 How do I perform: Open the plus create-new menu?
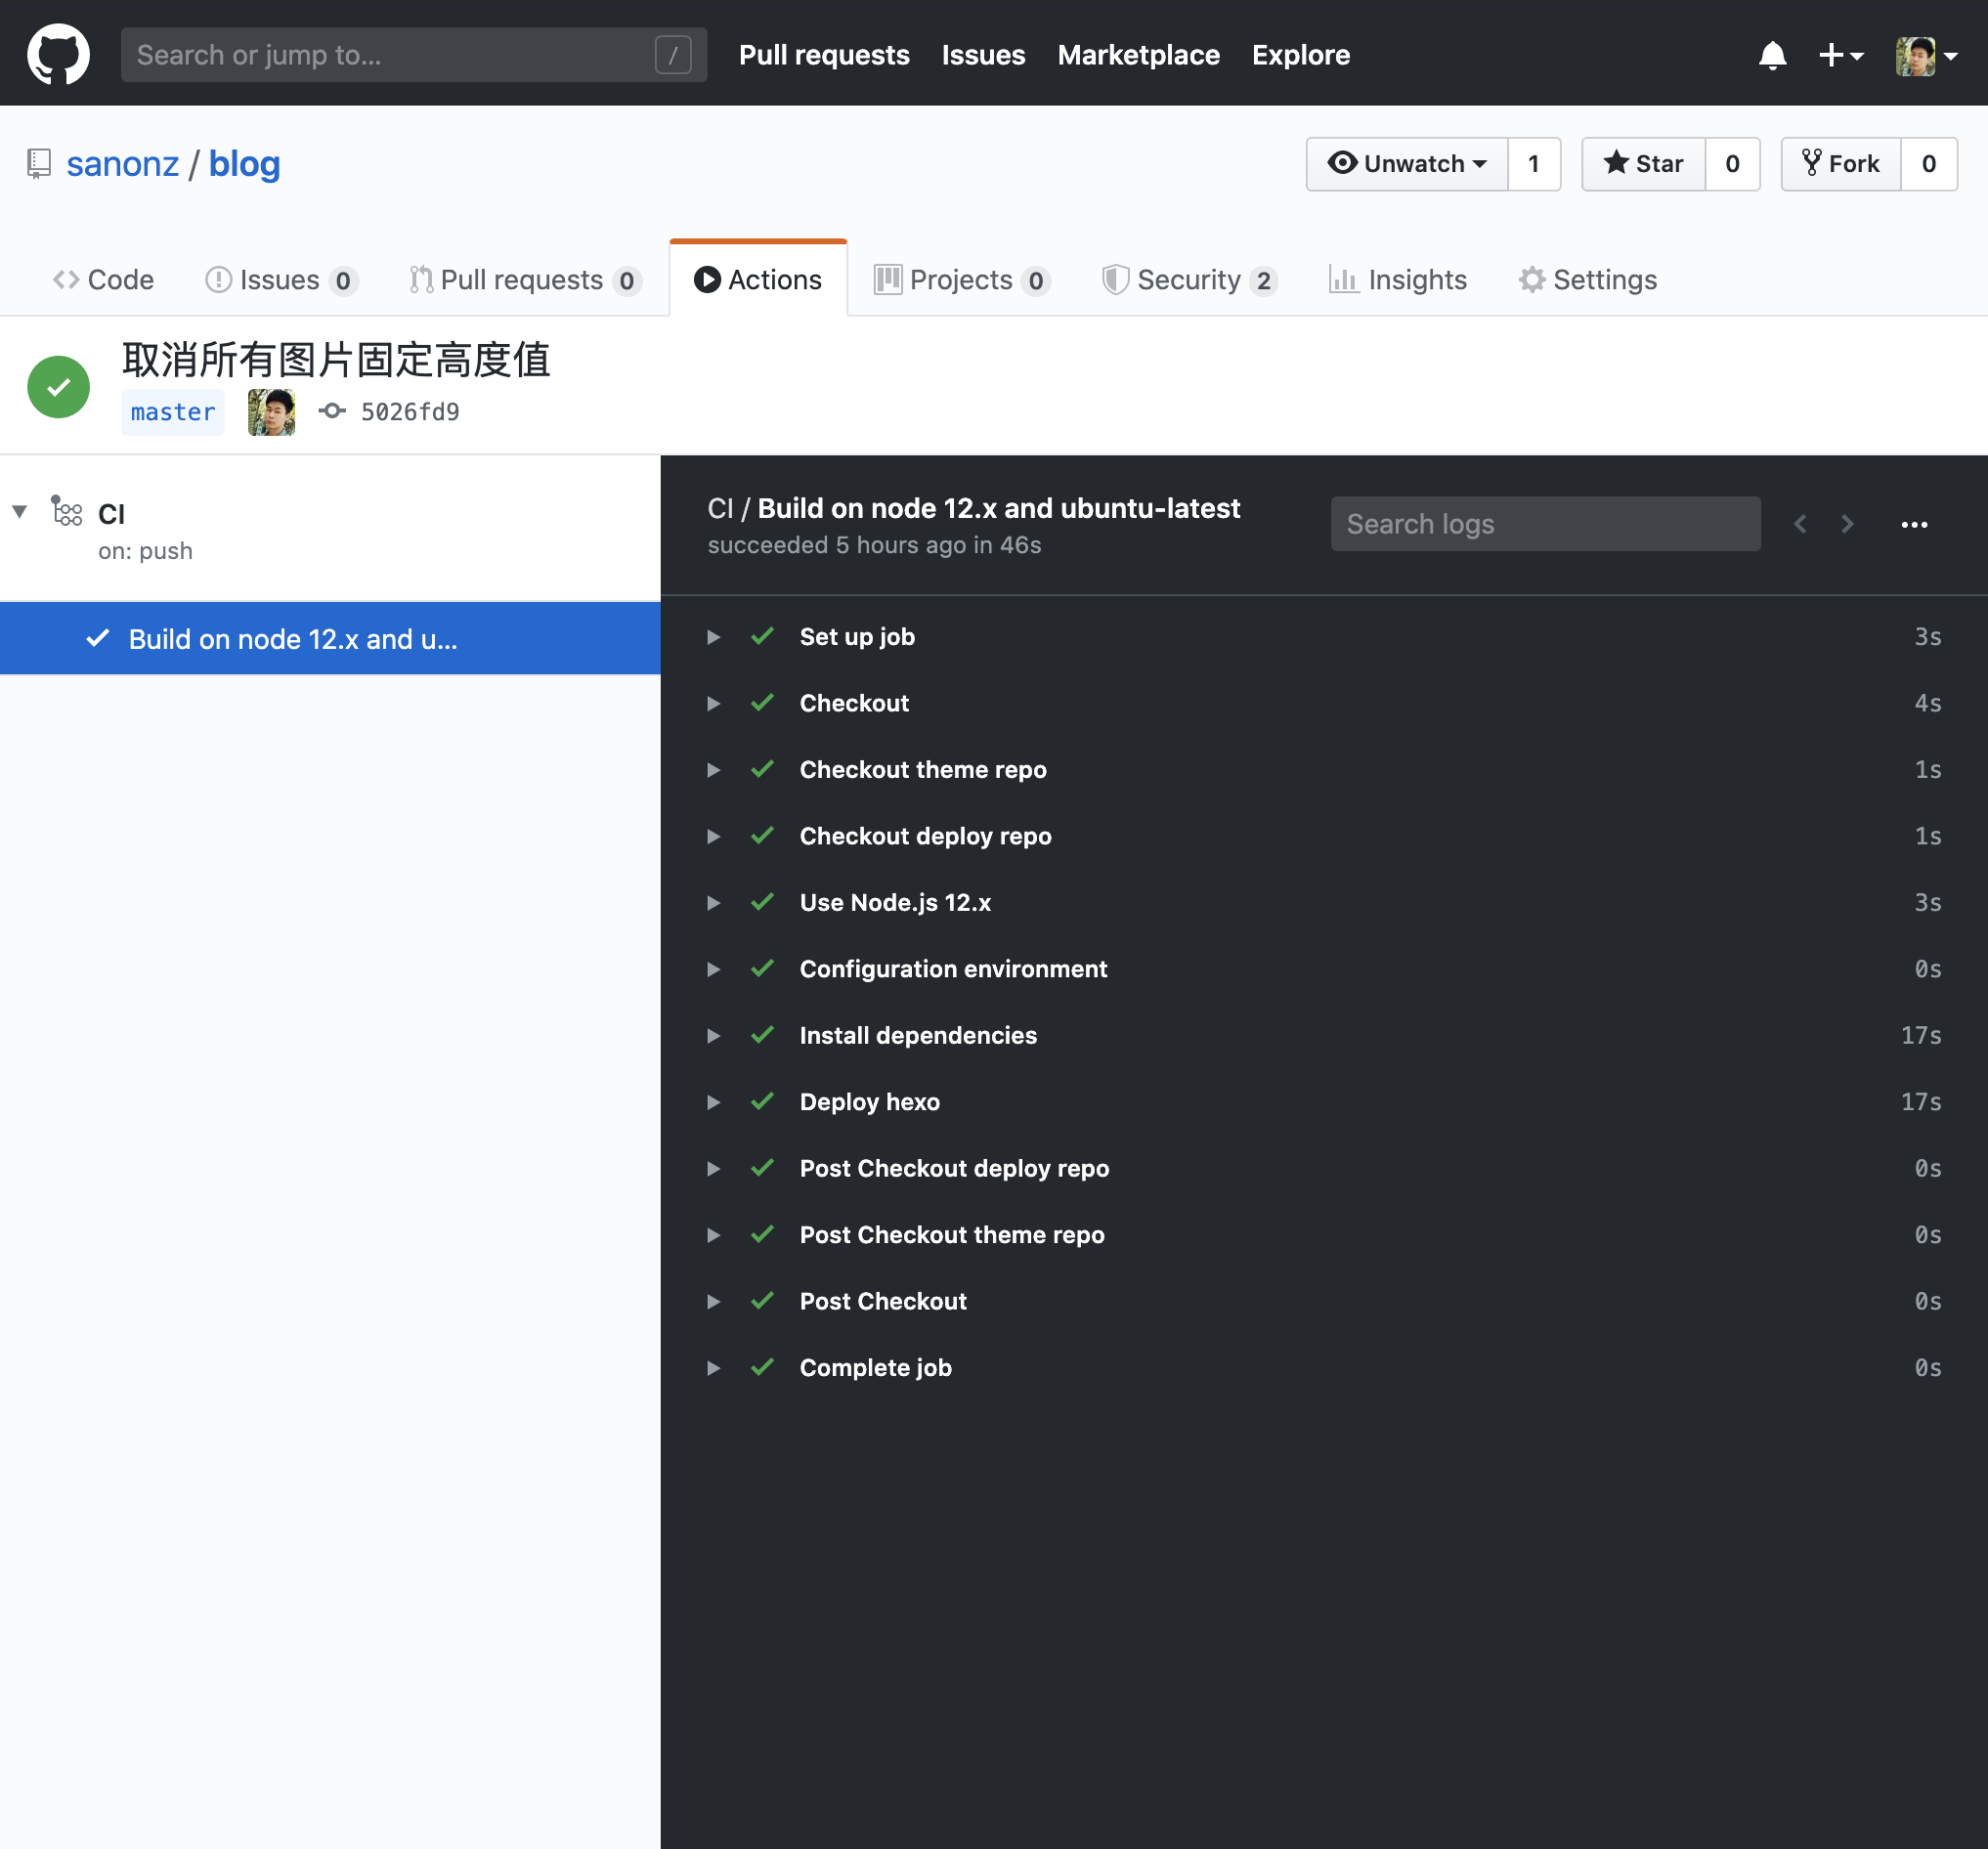coord(1839,55)
